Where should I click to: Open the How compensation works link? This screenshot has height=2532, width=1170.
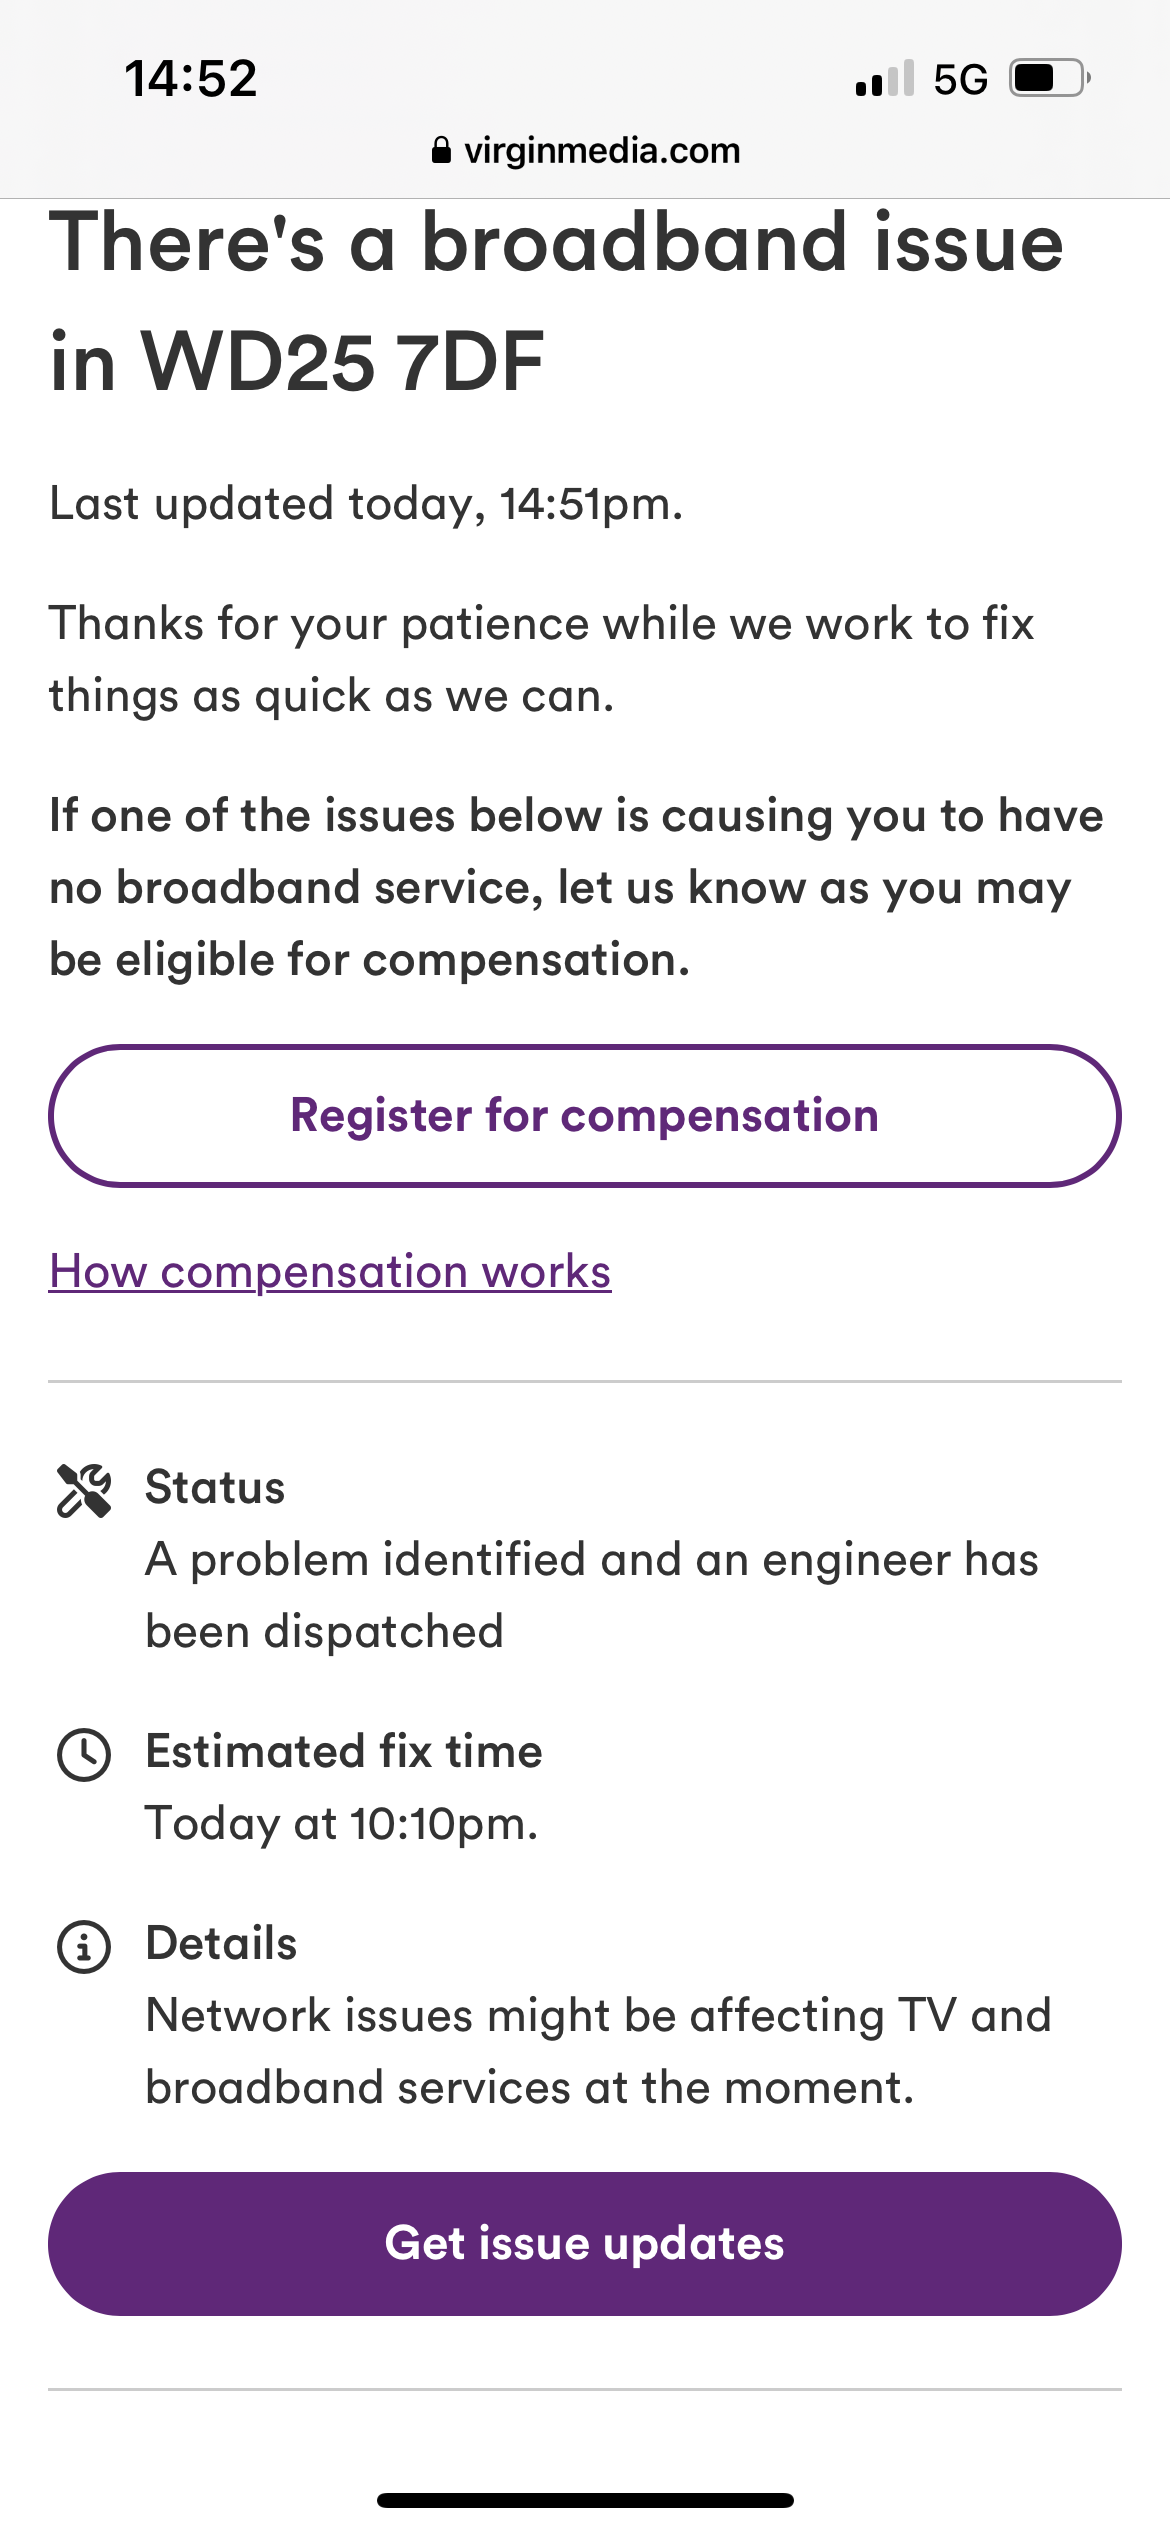(x=330, y=1272)
